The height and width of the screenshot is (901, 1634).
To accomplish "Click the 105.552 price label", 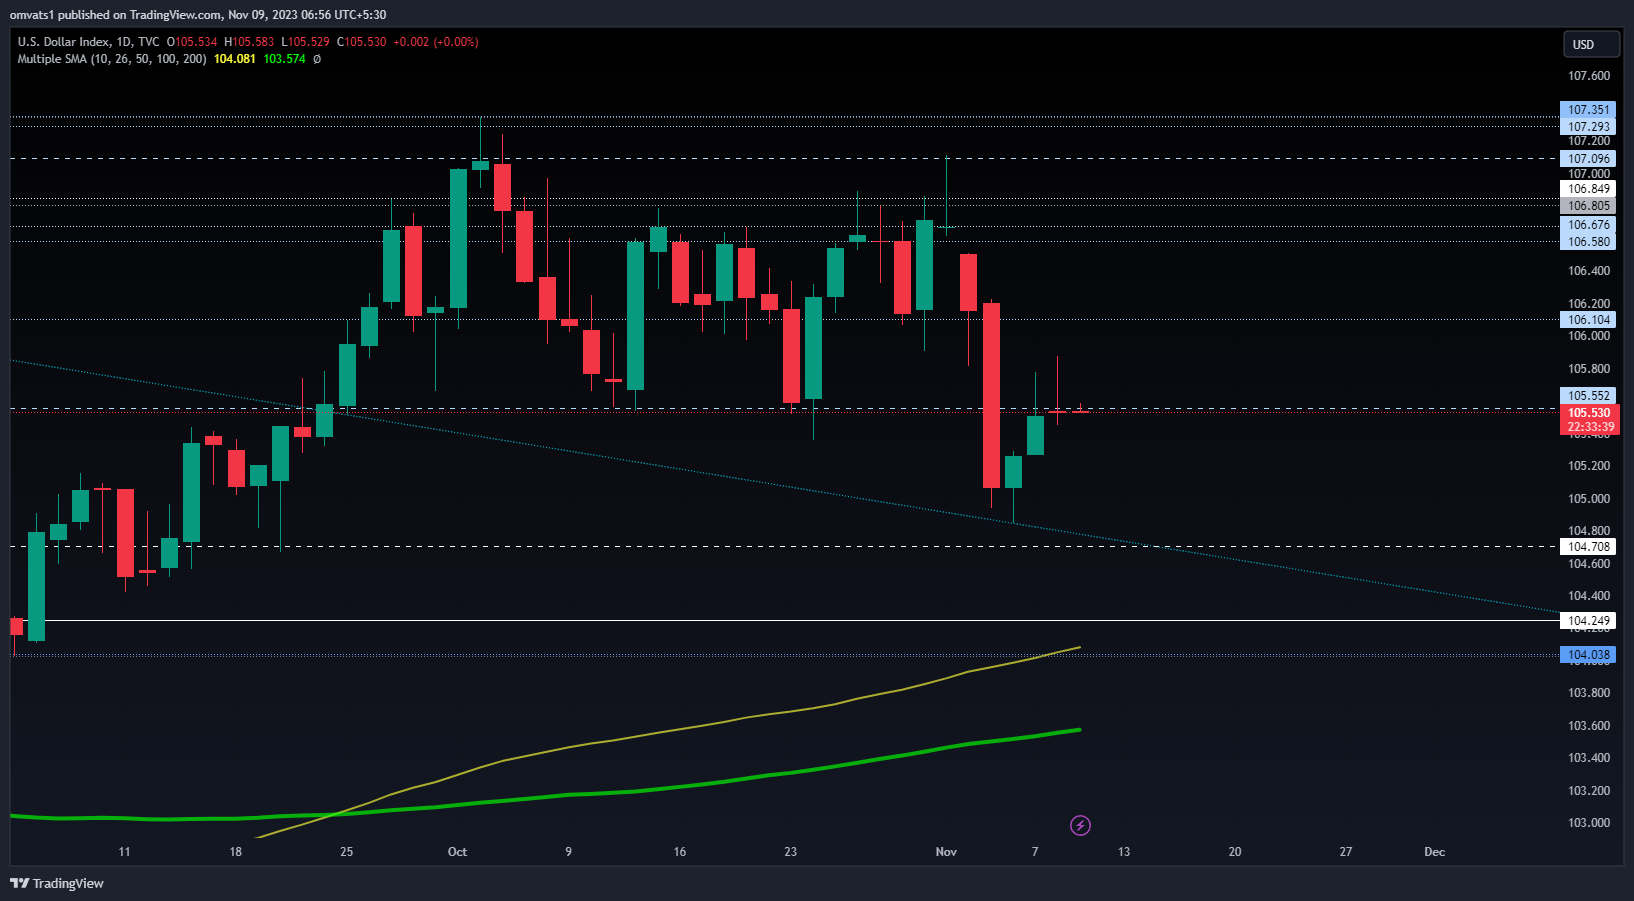I will (x=1588, y=396).
